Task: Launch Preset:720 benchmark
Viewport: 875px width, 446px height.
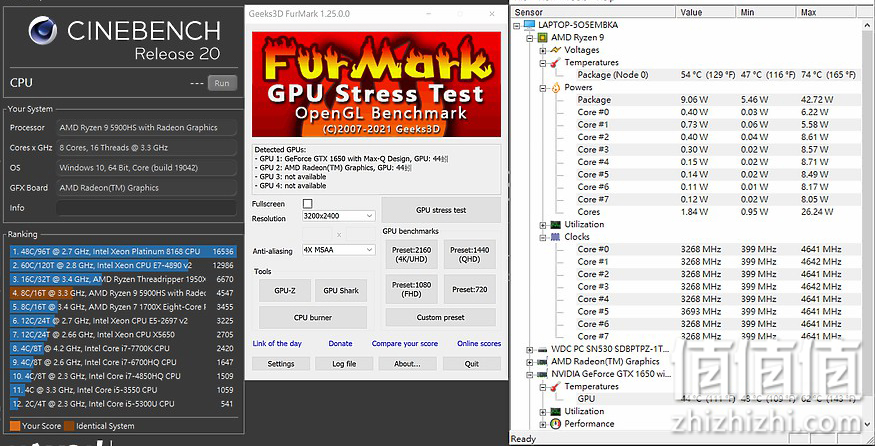Action: (x=470, y=289)
